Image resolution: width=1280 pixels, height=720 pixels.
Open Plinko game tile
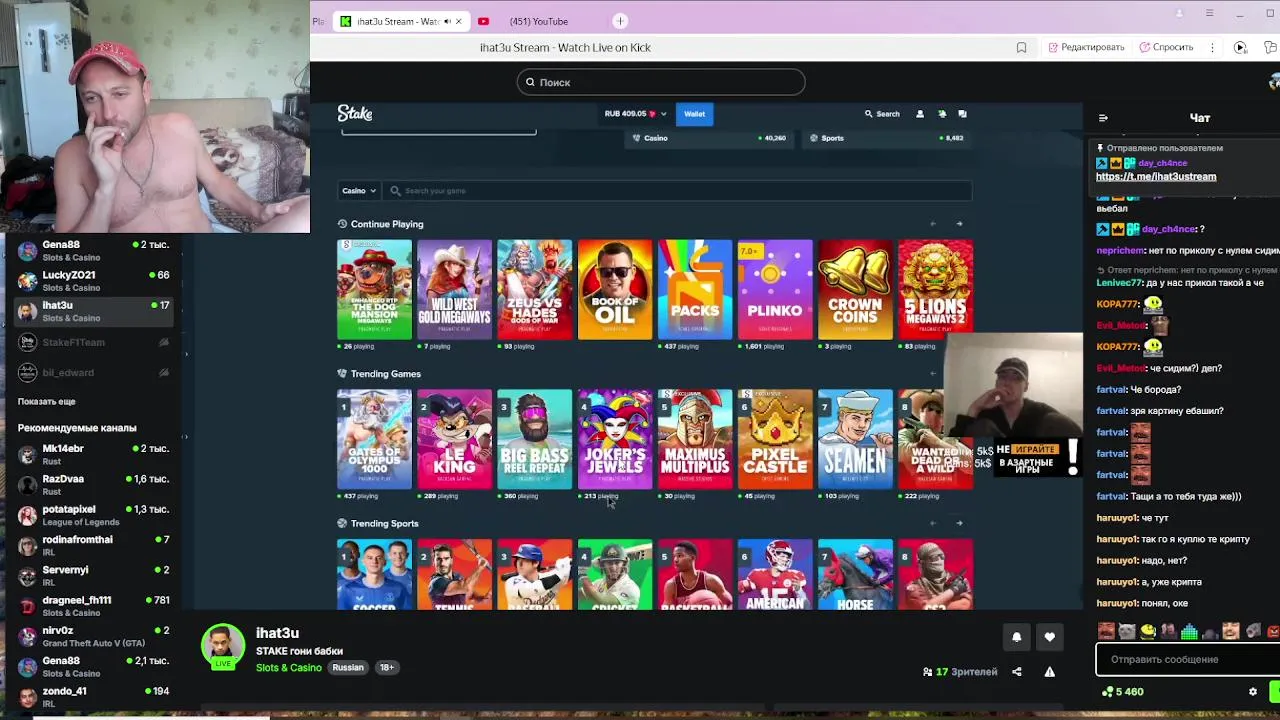pos(775,290)
